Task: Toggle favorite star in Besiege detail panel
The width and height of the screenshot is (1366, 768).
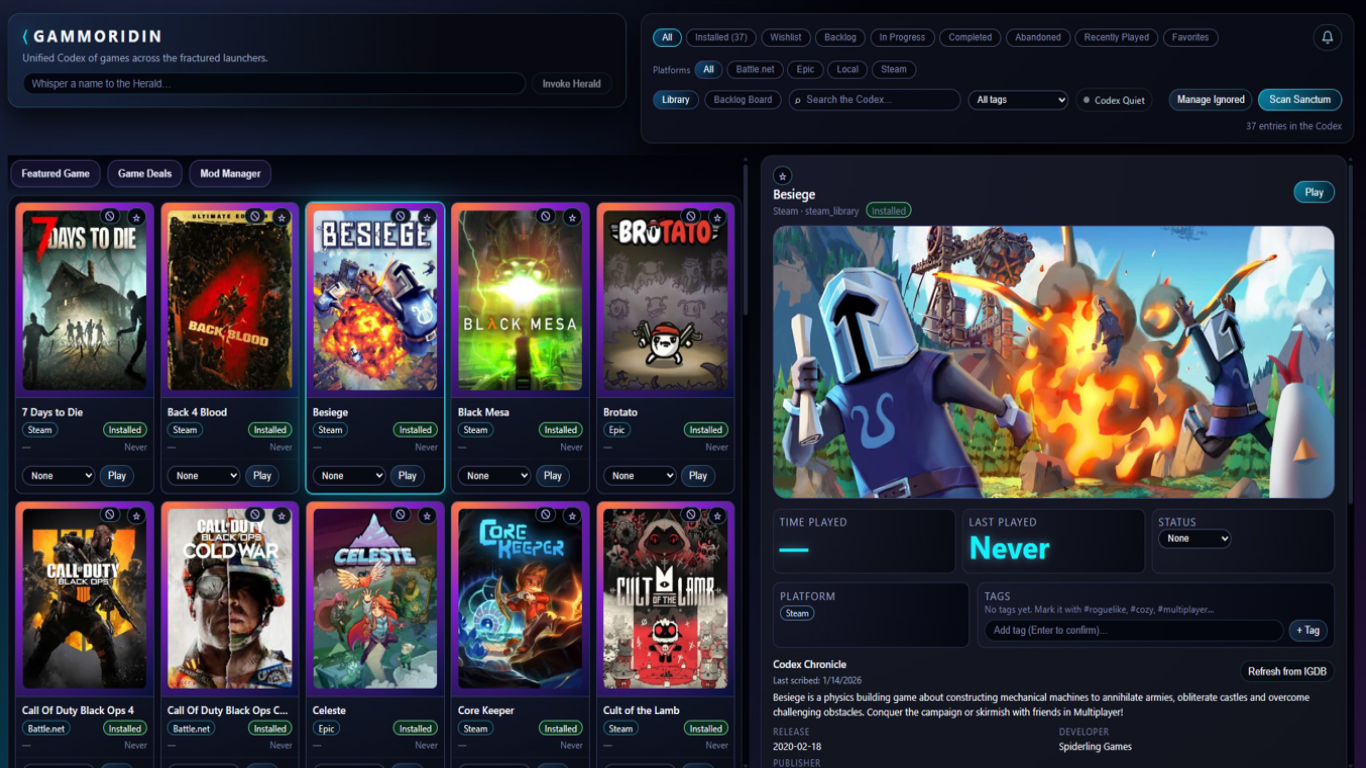Action: coord(783,175)
